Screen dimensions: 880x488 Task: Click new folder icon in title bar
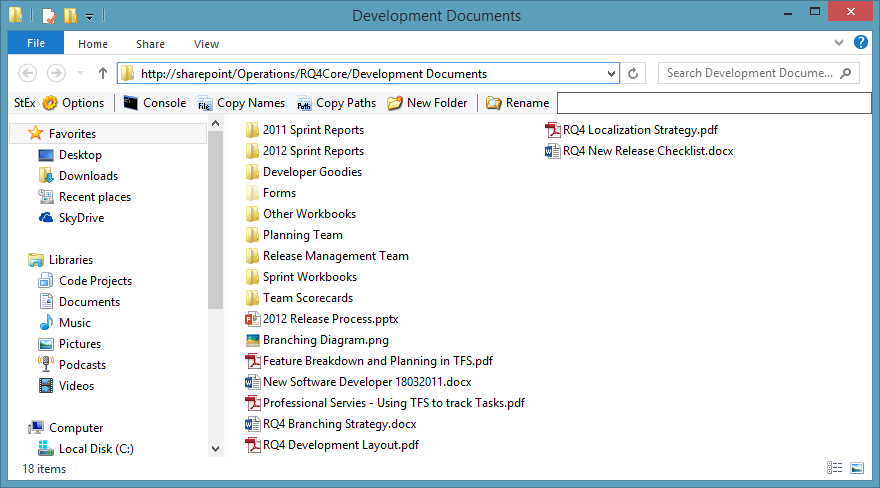(x=70, y=15)
